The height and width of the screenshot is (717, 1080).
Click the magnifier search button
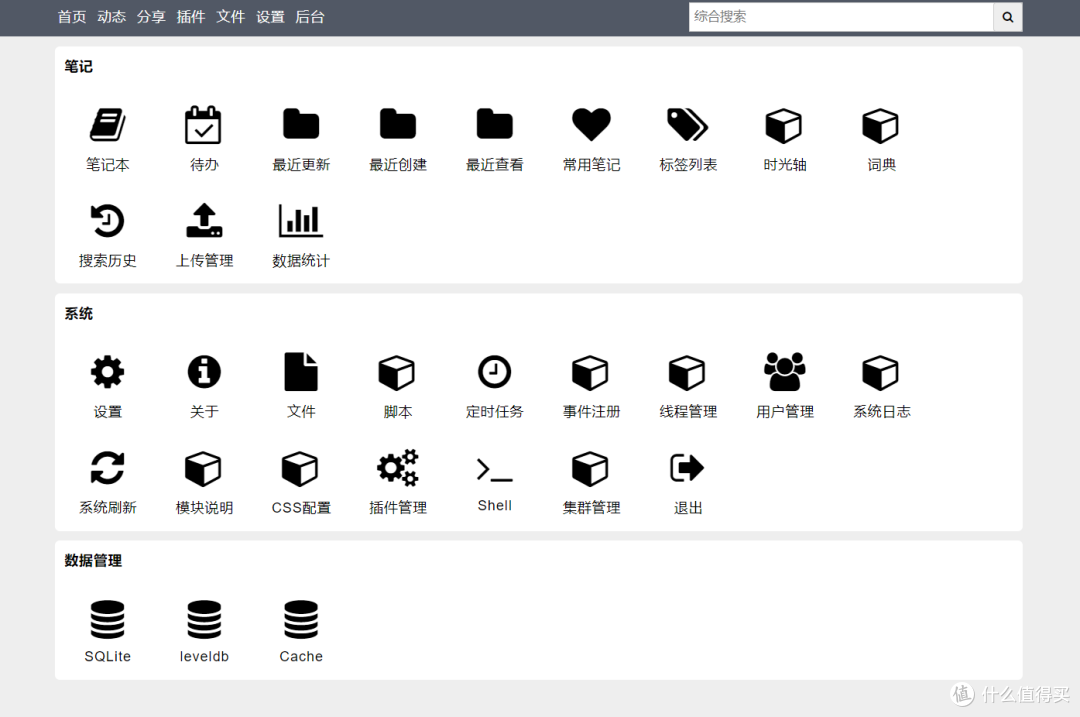[1008, 17]
